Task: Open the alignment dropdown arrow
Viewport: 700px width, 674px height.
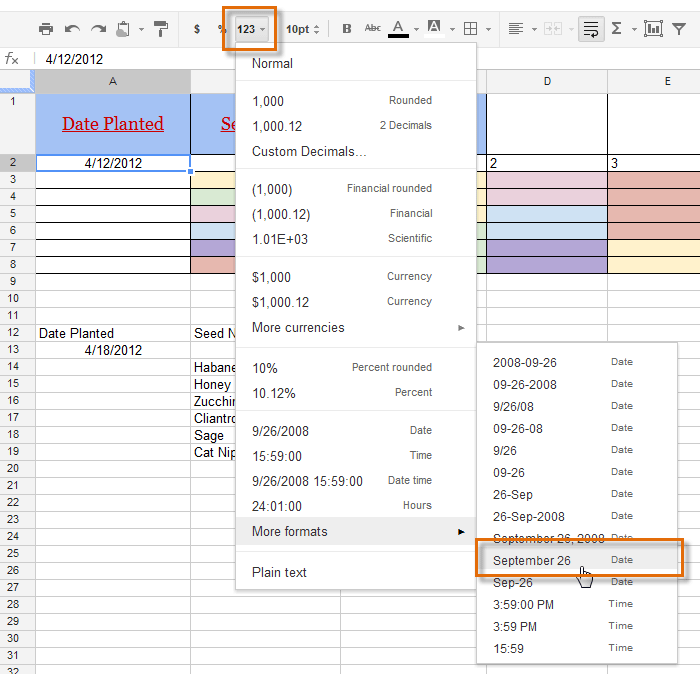Action: [534, 29]
